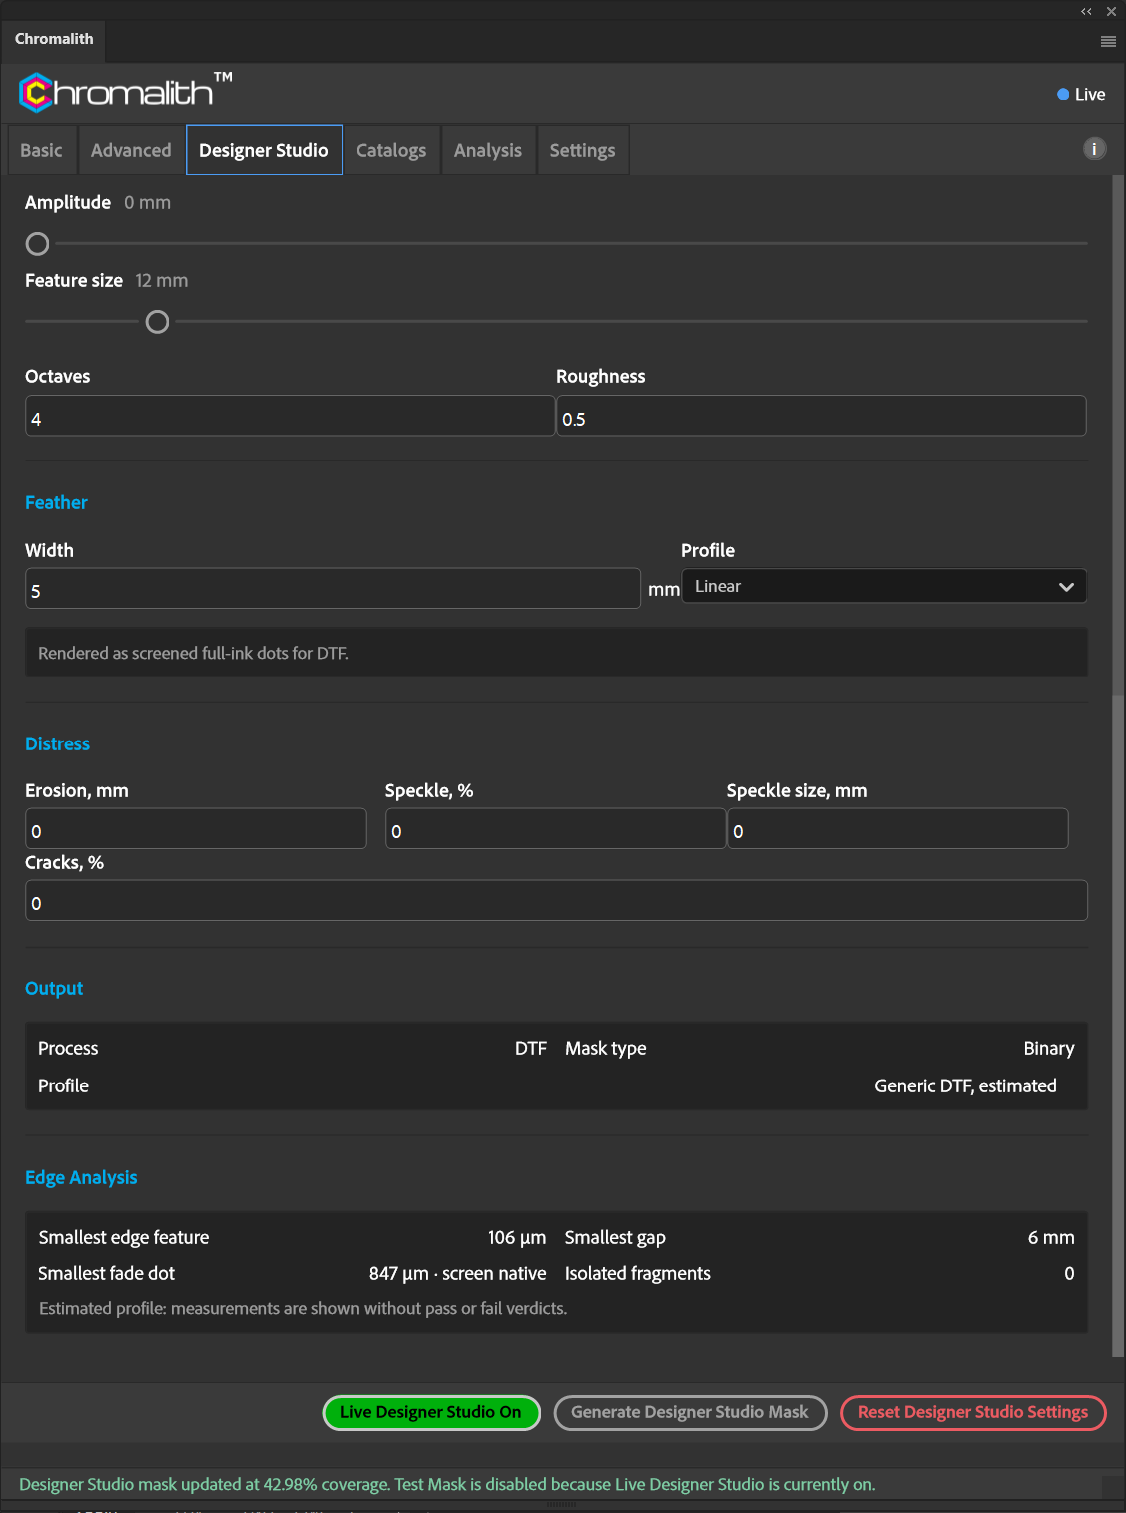Image resolution: width=1126 pixels, height=1513 pixels.
Task: Click the vertical scrollbar thumb
Action: click(1118, 1025)
